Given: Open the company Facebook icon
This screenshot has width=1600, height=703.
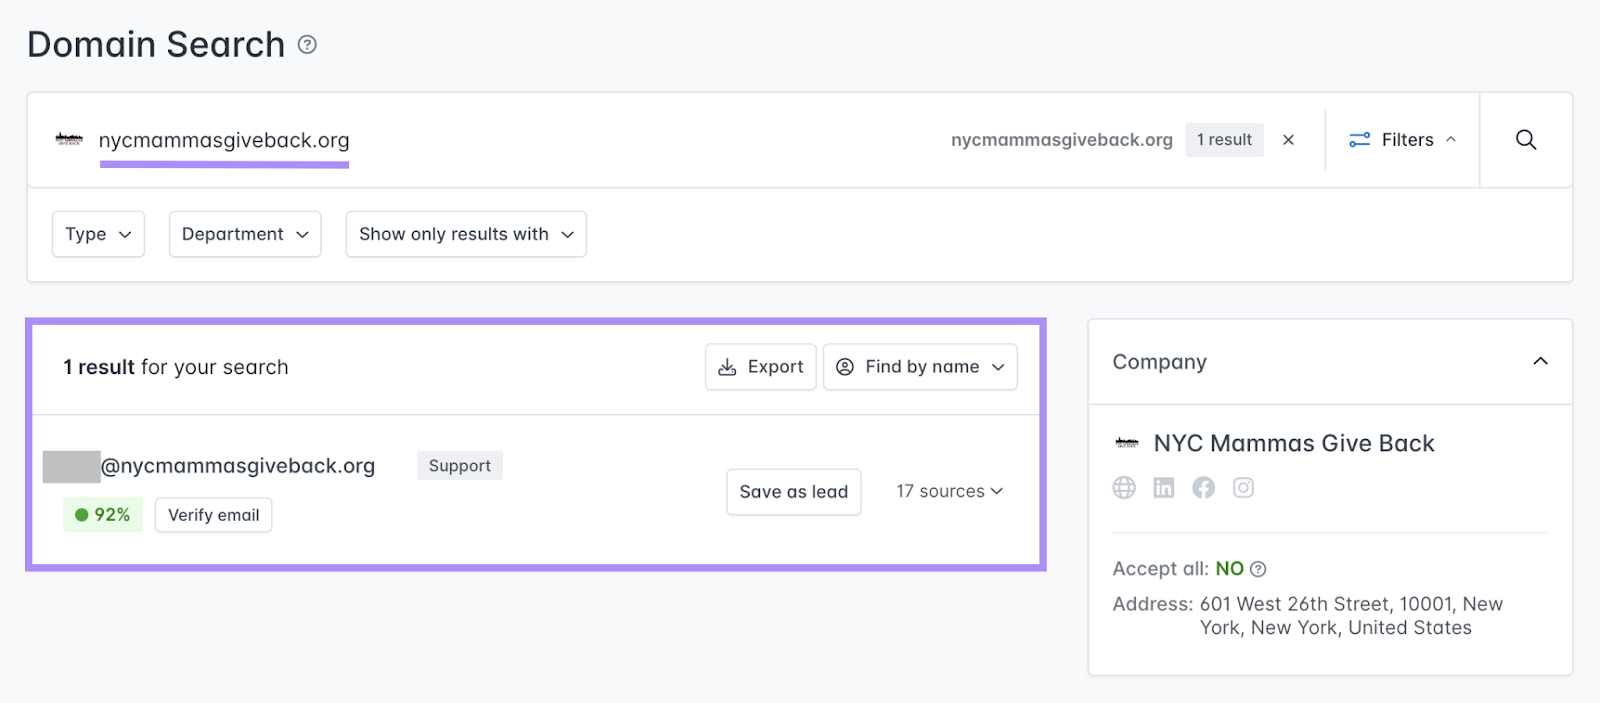Looking at the screenshot, I should (1204, 488).
